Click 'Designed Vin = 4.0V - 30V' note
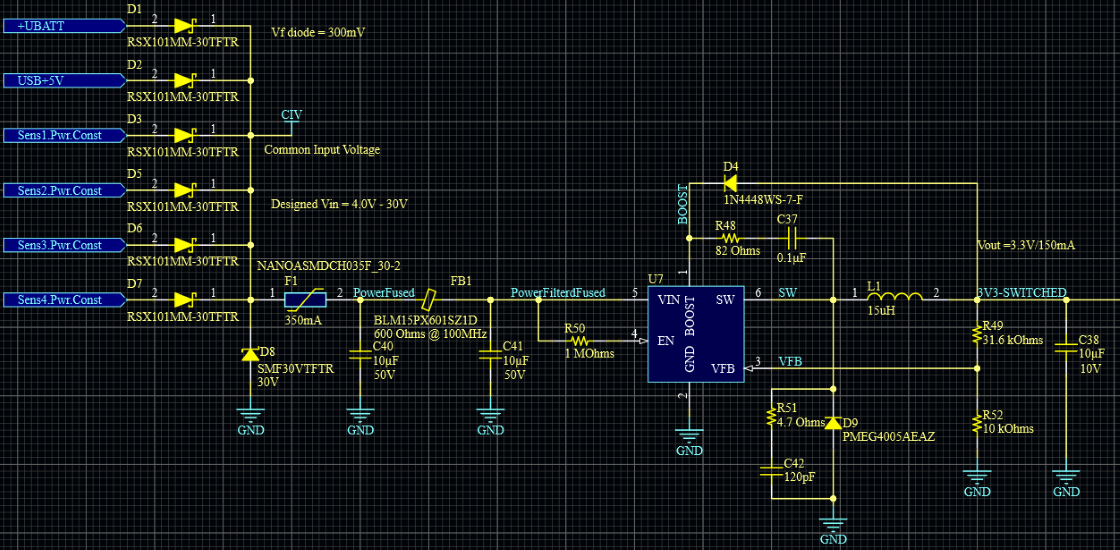 click(x=339, y=204)
